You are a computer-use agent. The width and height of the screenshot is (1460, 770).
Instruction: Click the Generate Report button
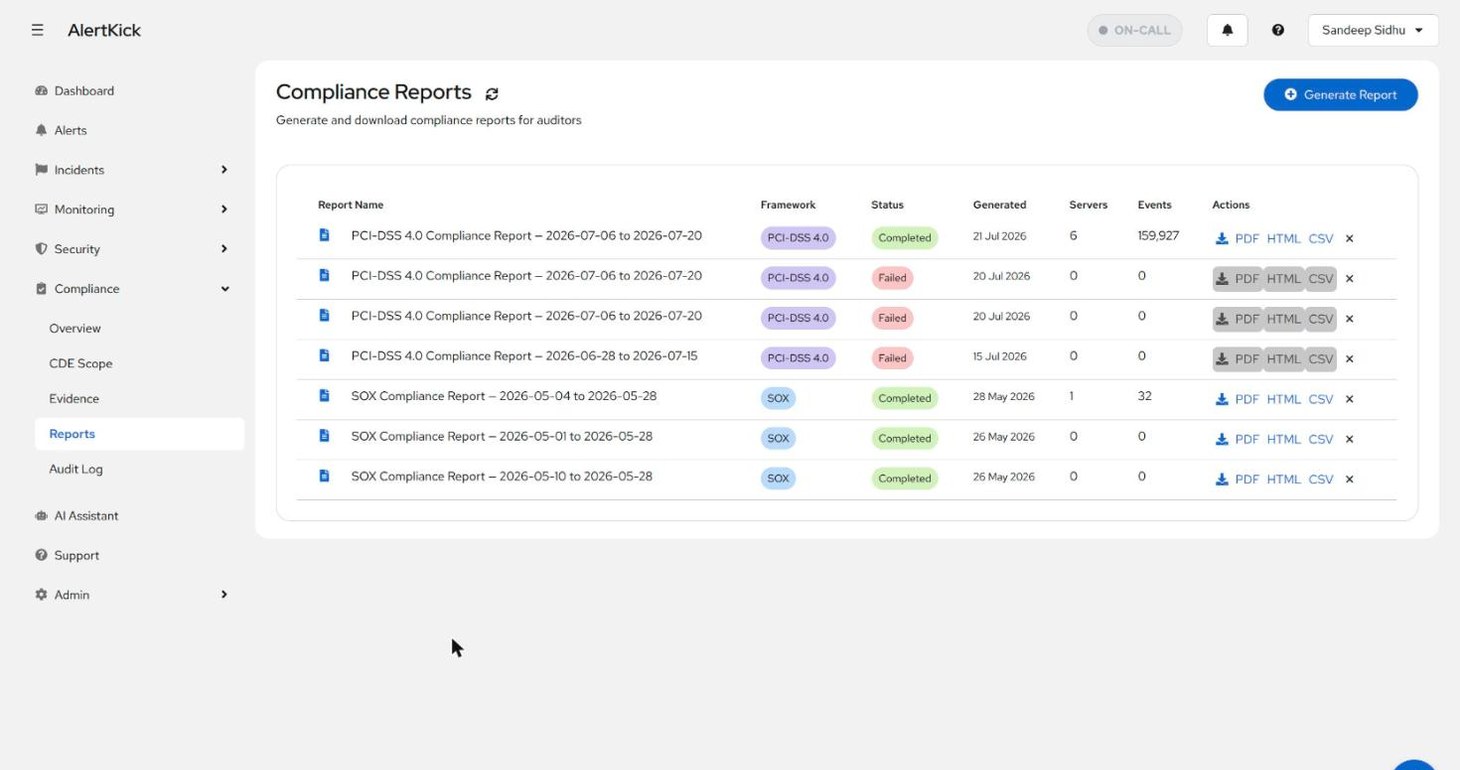[1340, 95]
